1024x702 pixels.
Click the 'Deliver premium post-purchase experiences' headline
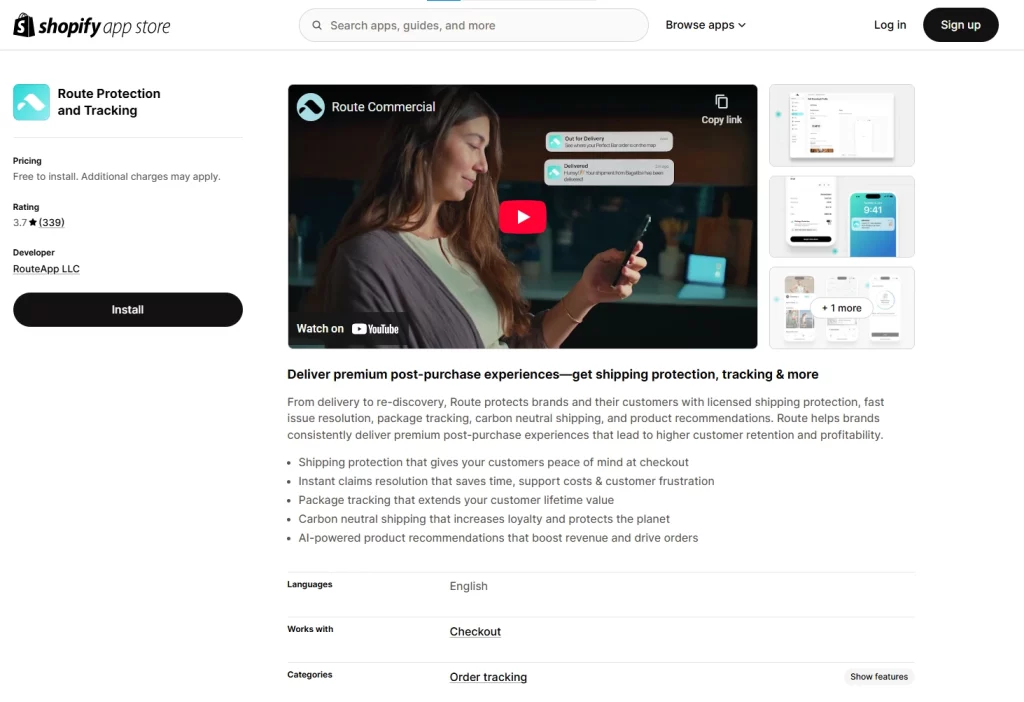(x=552, y=374)
